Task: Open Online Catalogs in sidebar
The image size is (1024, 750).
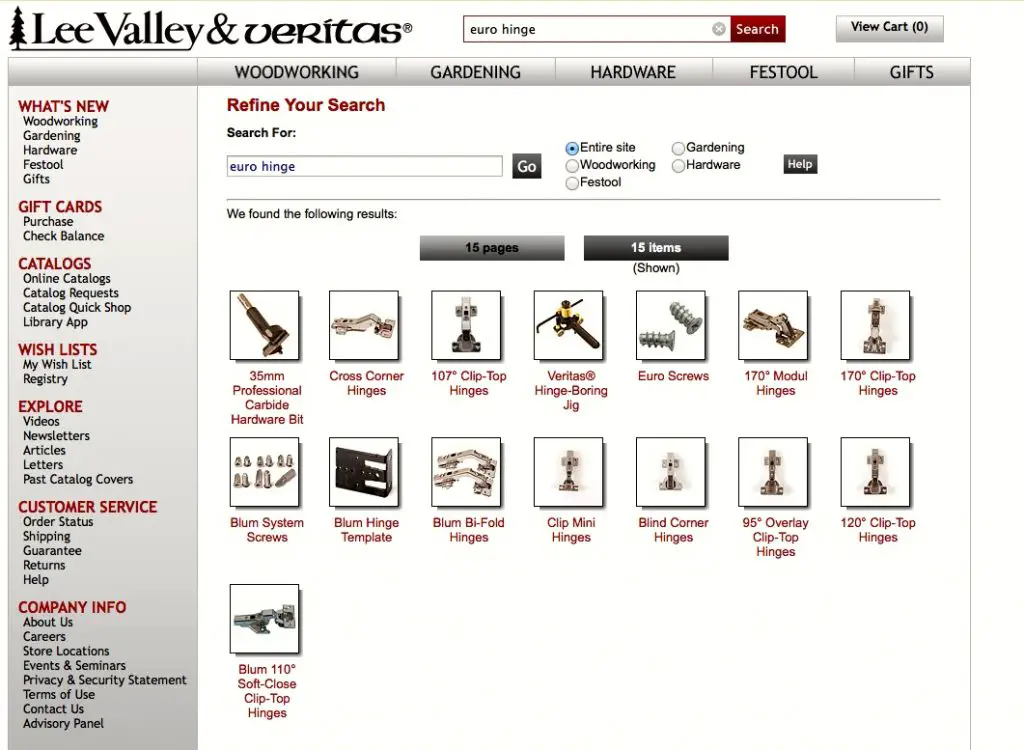Action: pyautogui.click(x=67, y=278)
